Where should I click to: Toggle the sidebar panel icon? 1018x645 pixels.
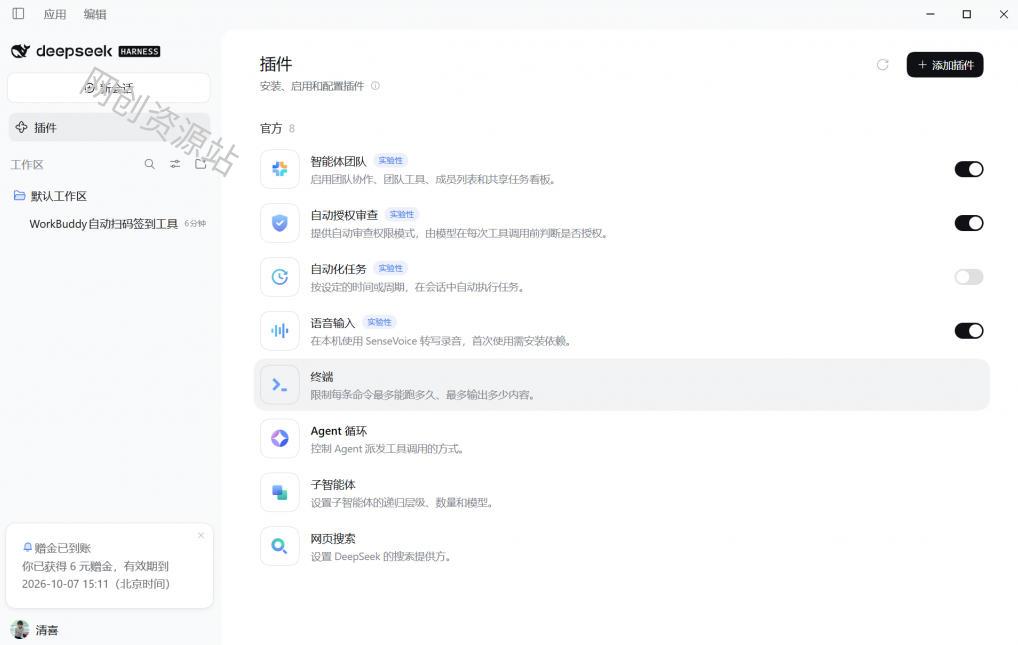coord(18,14)
